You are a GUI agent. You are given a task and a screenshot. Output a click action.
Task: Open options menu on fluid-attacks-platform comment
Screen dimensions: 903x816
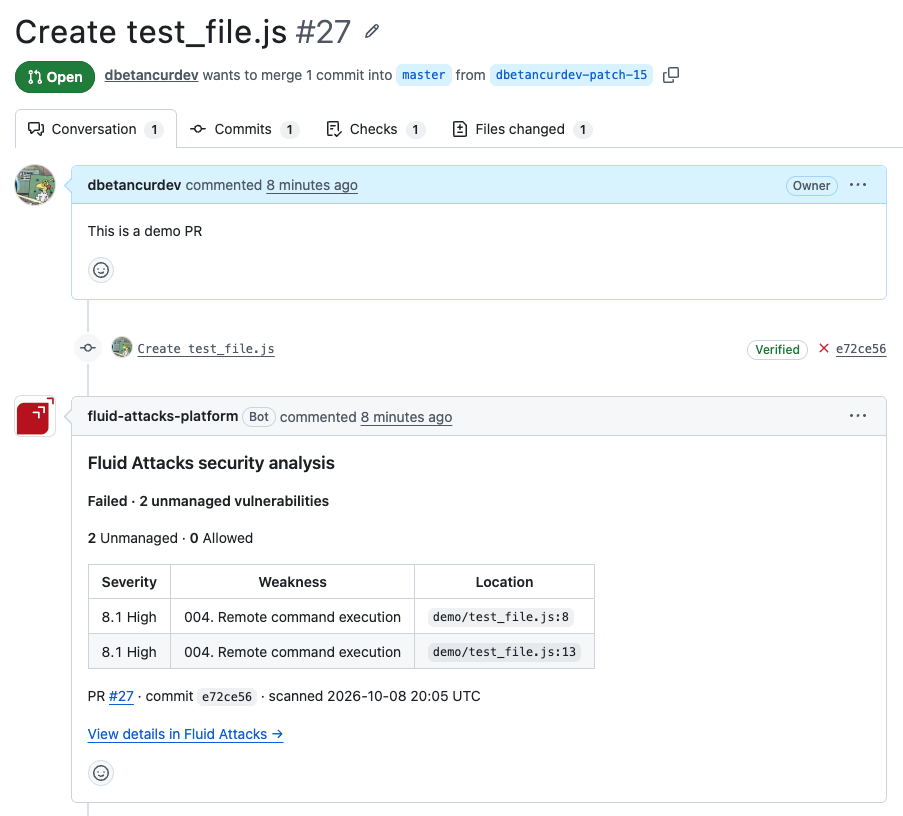point(858,416)
